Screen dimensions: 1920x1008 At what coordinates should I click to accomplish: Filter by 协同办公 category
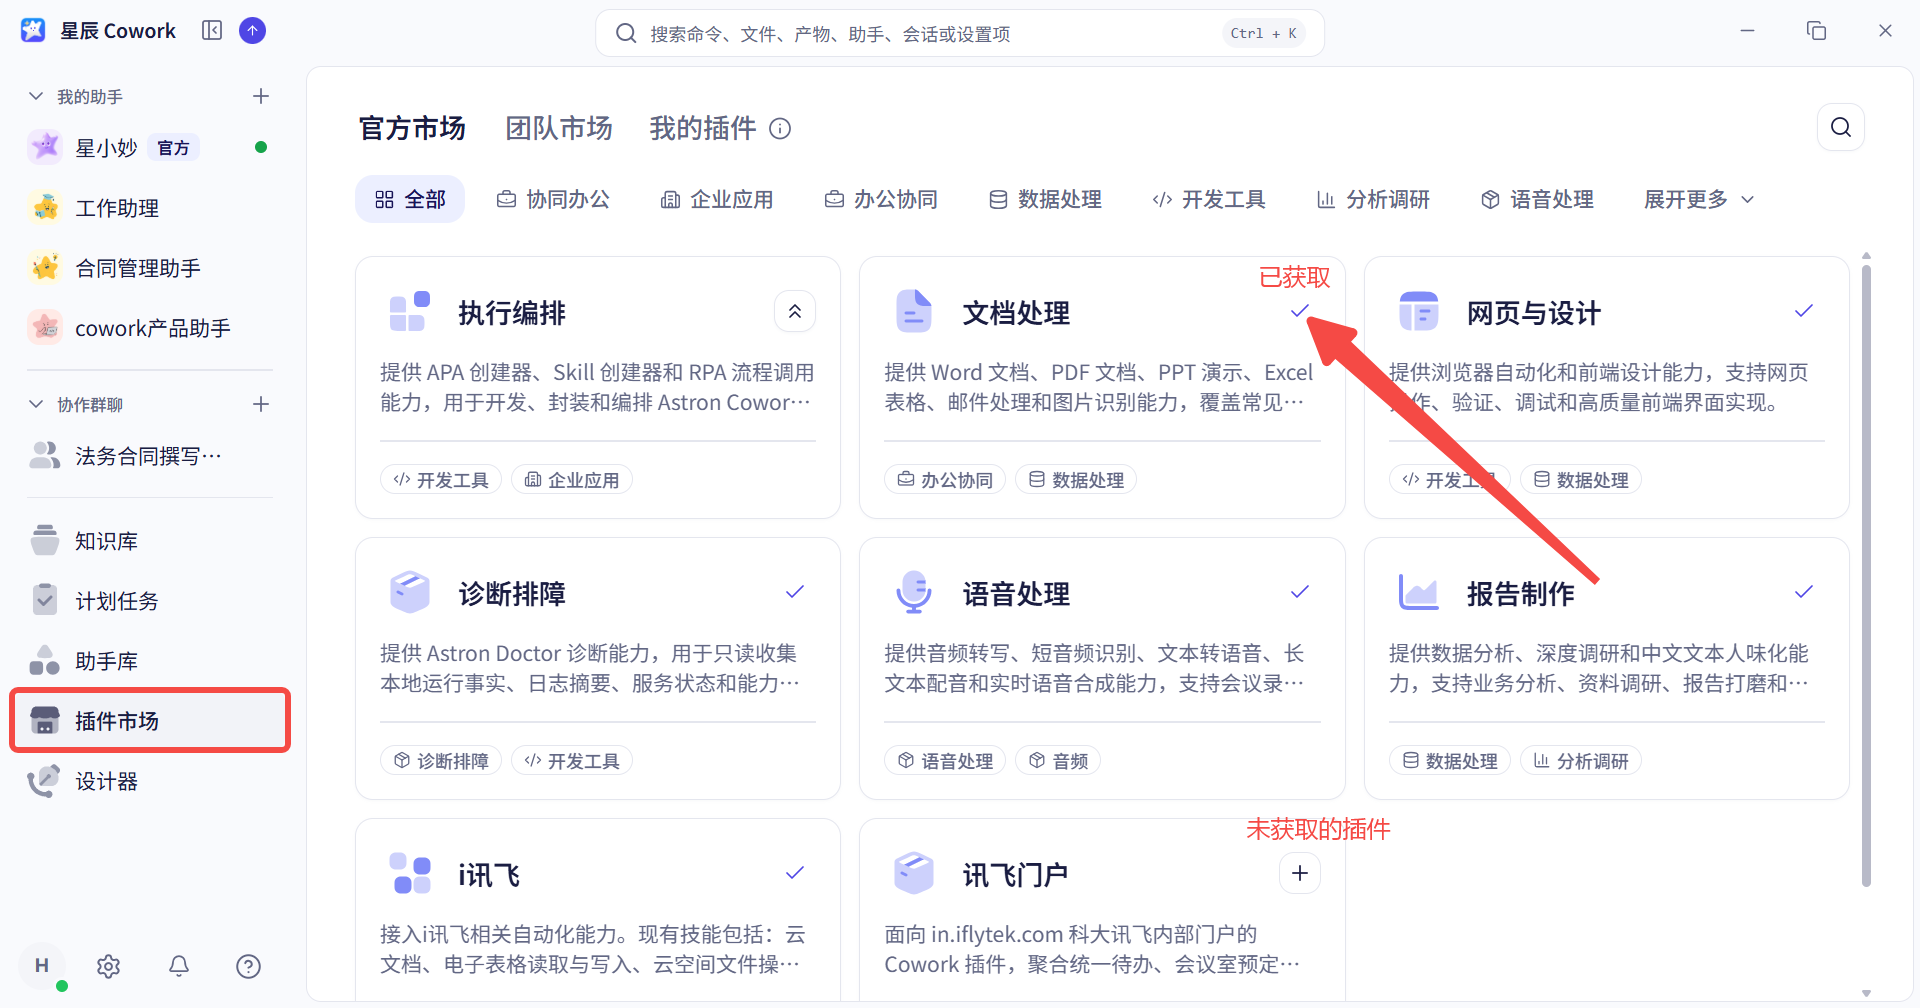[x=553, y=199]
